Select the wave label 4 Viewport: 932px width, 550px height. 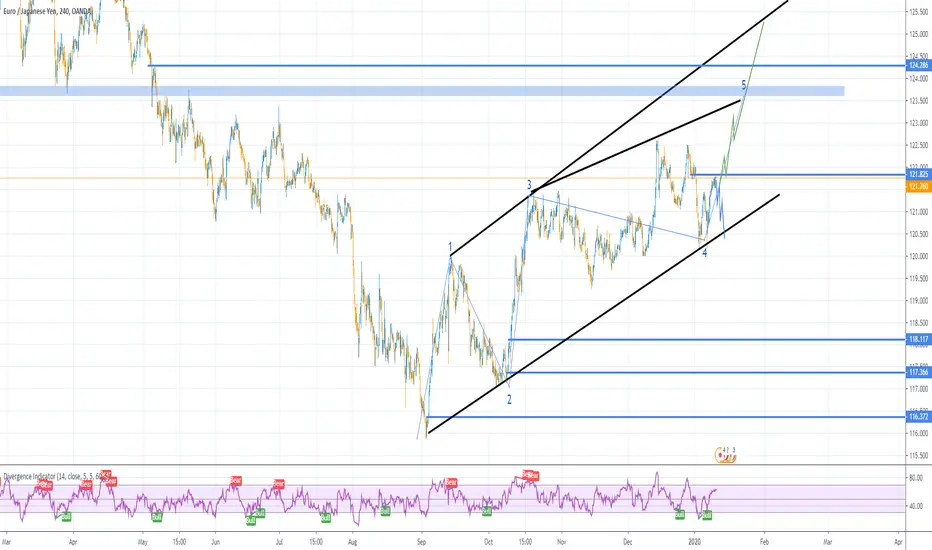(704, 253)
